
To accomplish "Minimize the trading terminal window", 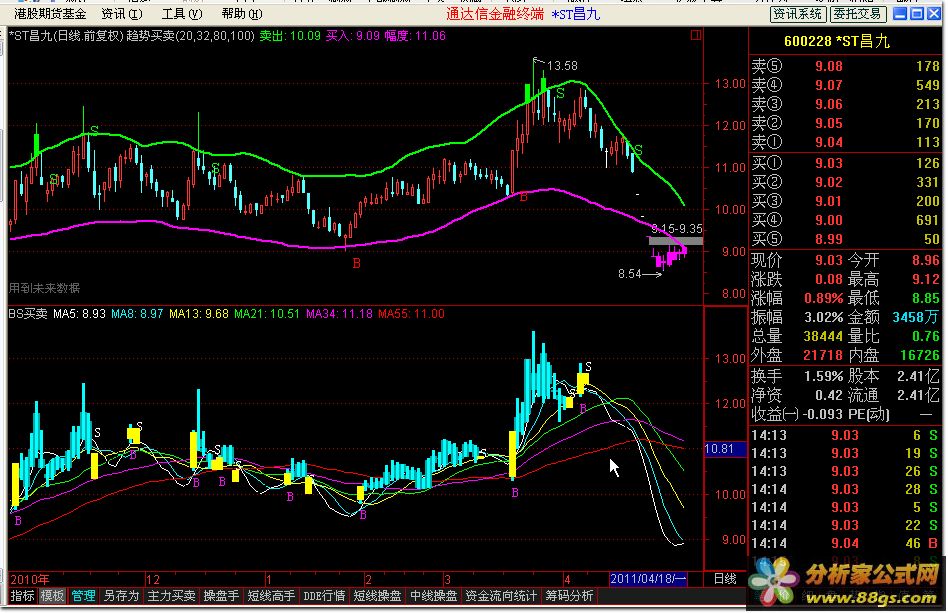I will [x=900, y=13].
